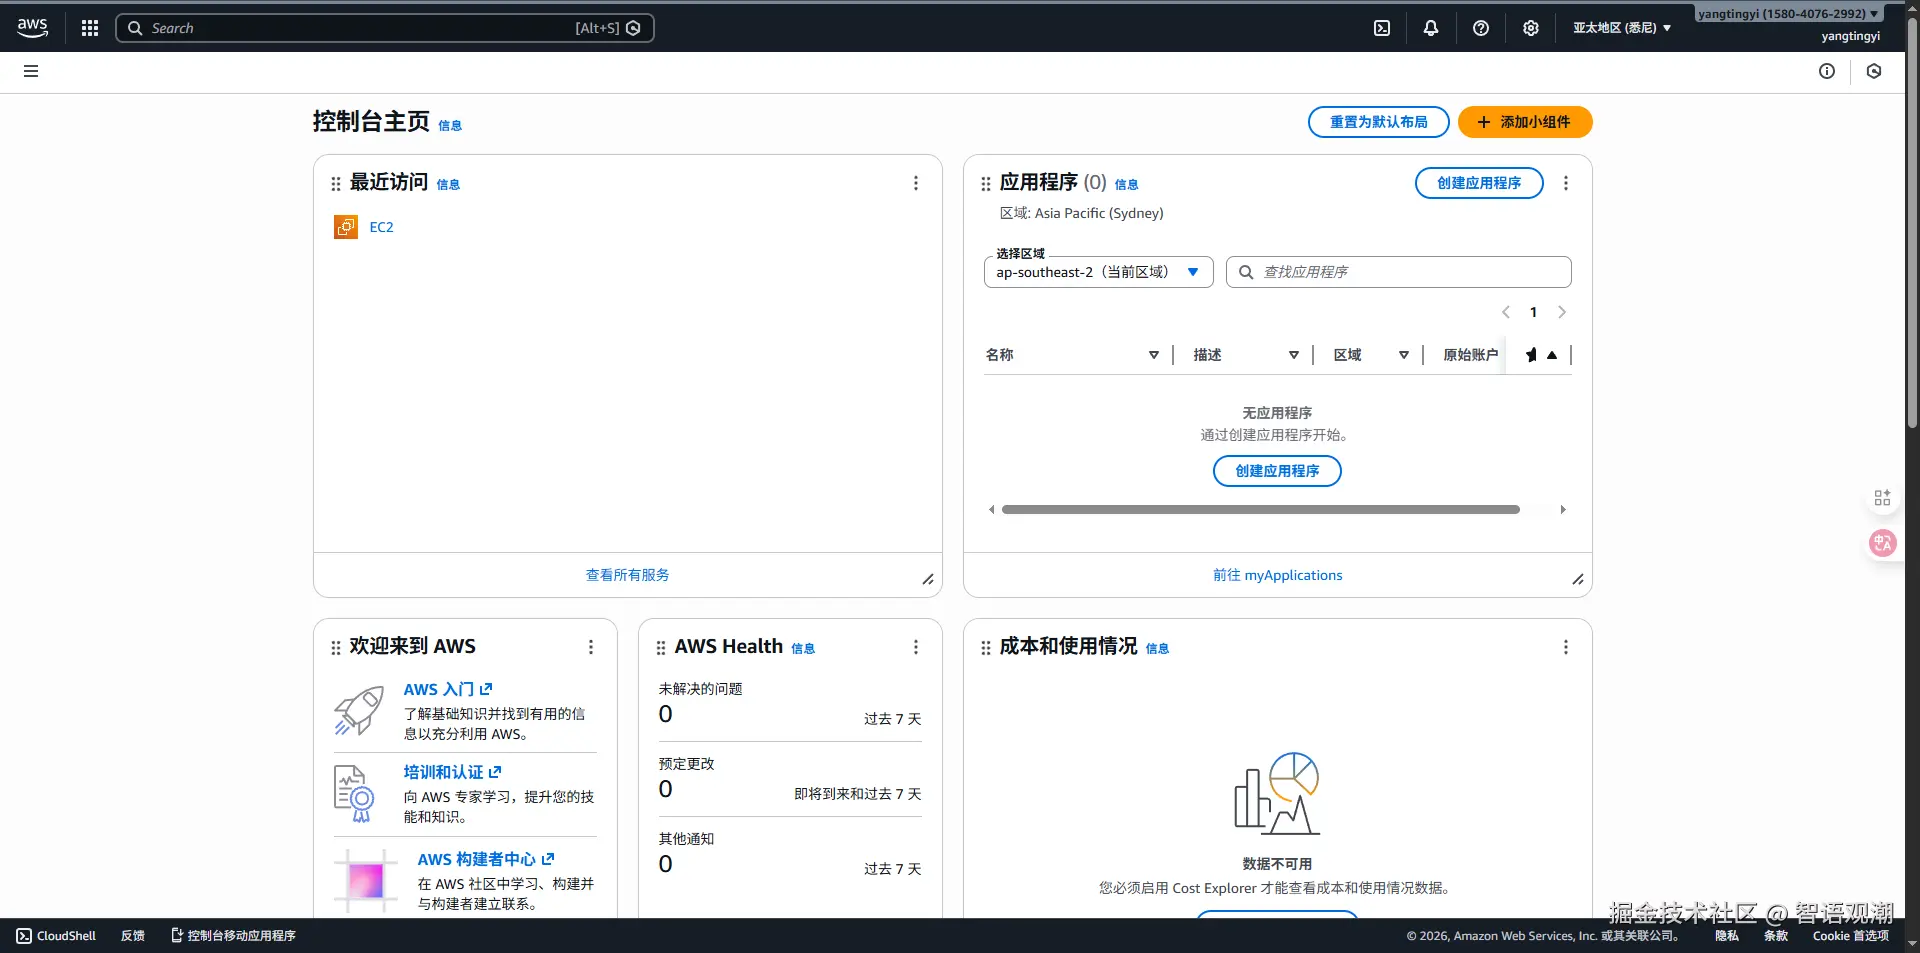Reset to default layout (重置为默认布局)
The height and width of the screenshot is (953, 1920).
[x=1378, y=122]
